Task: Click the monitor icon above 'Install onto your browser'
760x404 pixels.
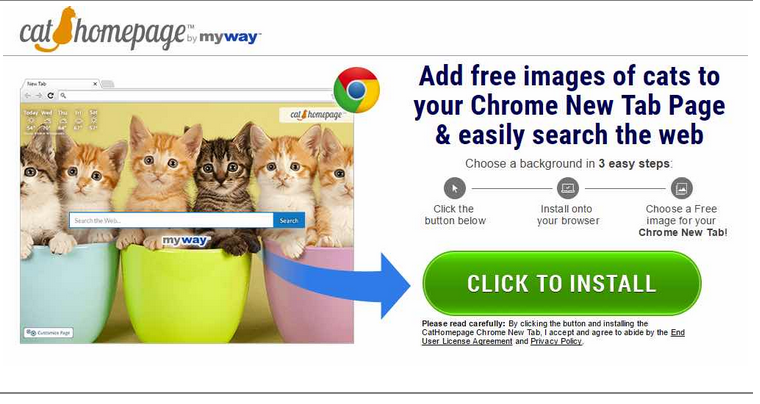Action: point(568,188)
